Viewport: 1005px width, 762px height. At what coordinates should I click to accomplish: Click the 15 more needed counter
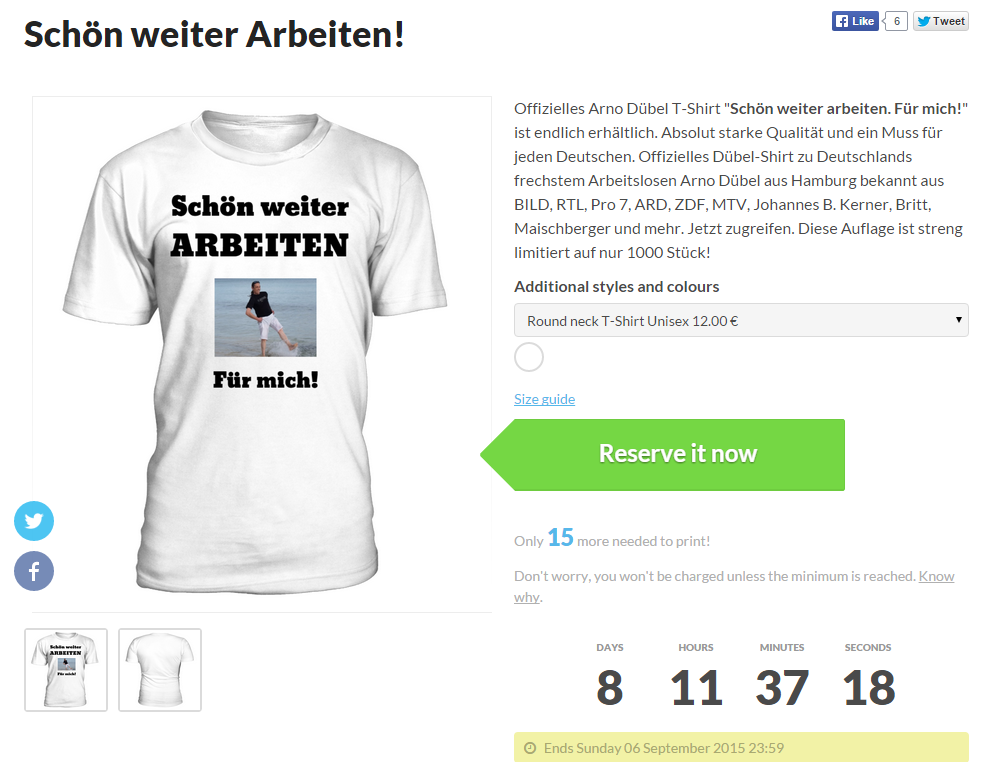click(560, 538)
